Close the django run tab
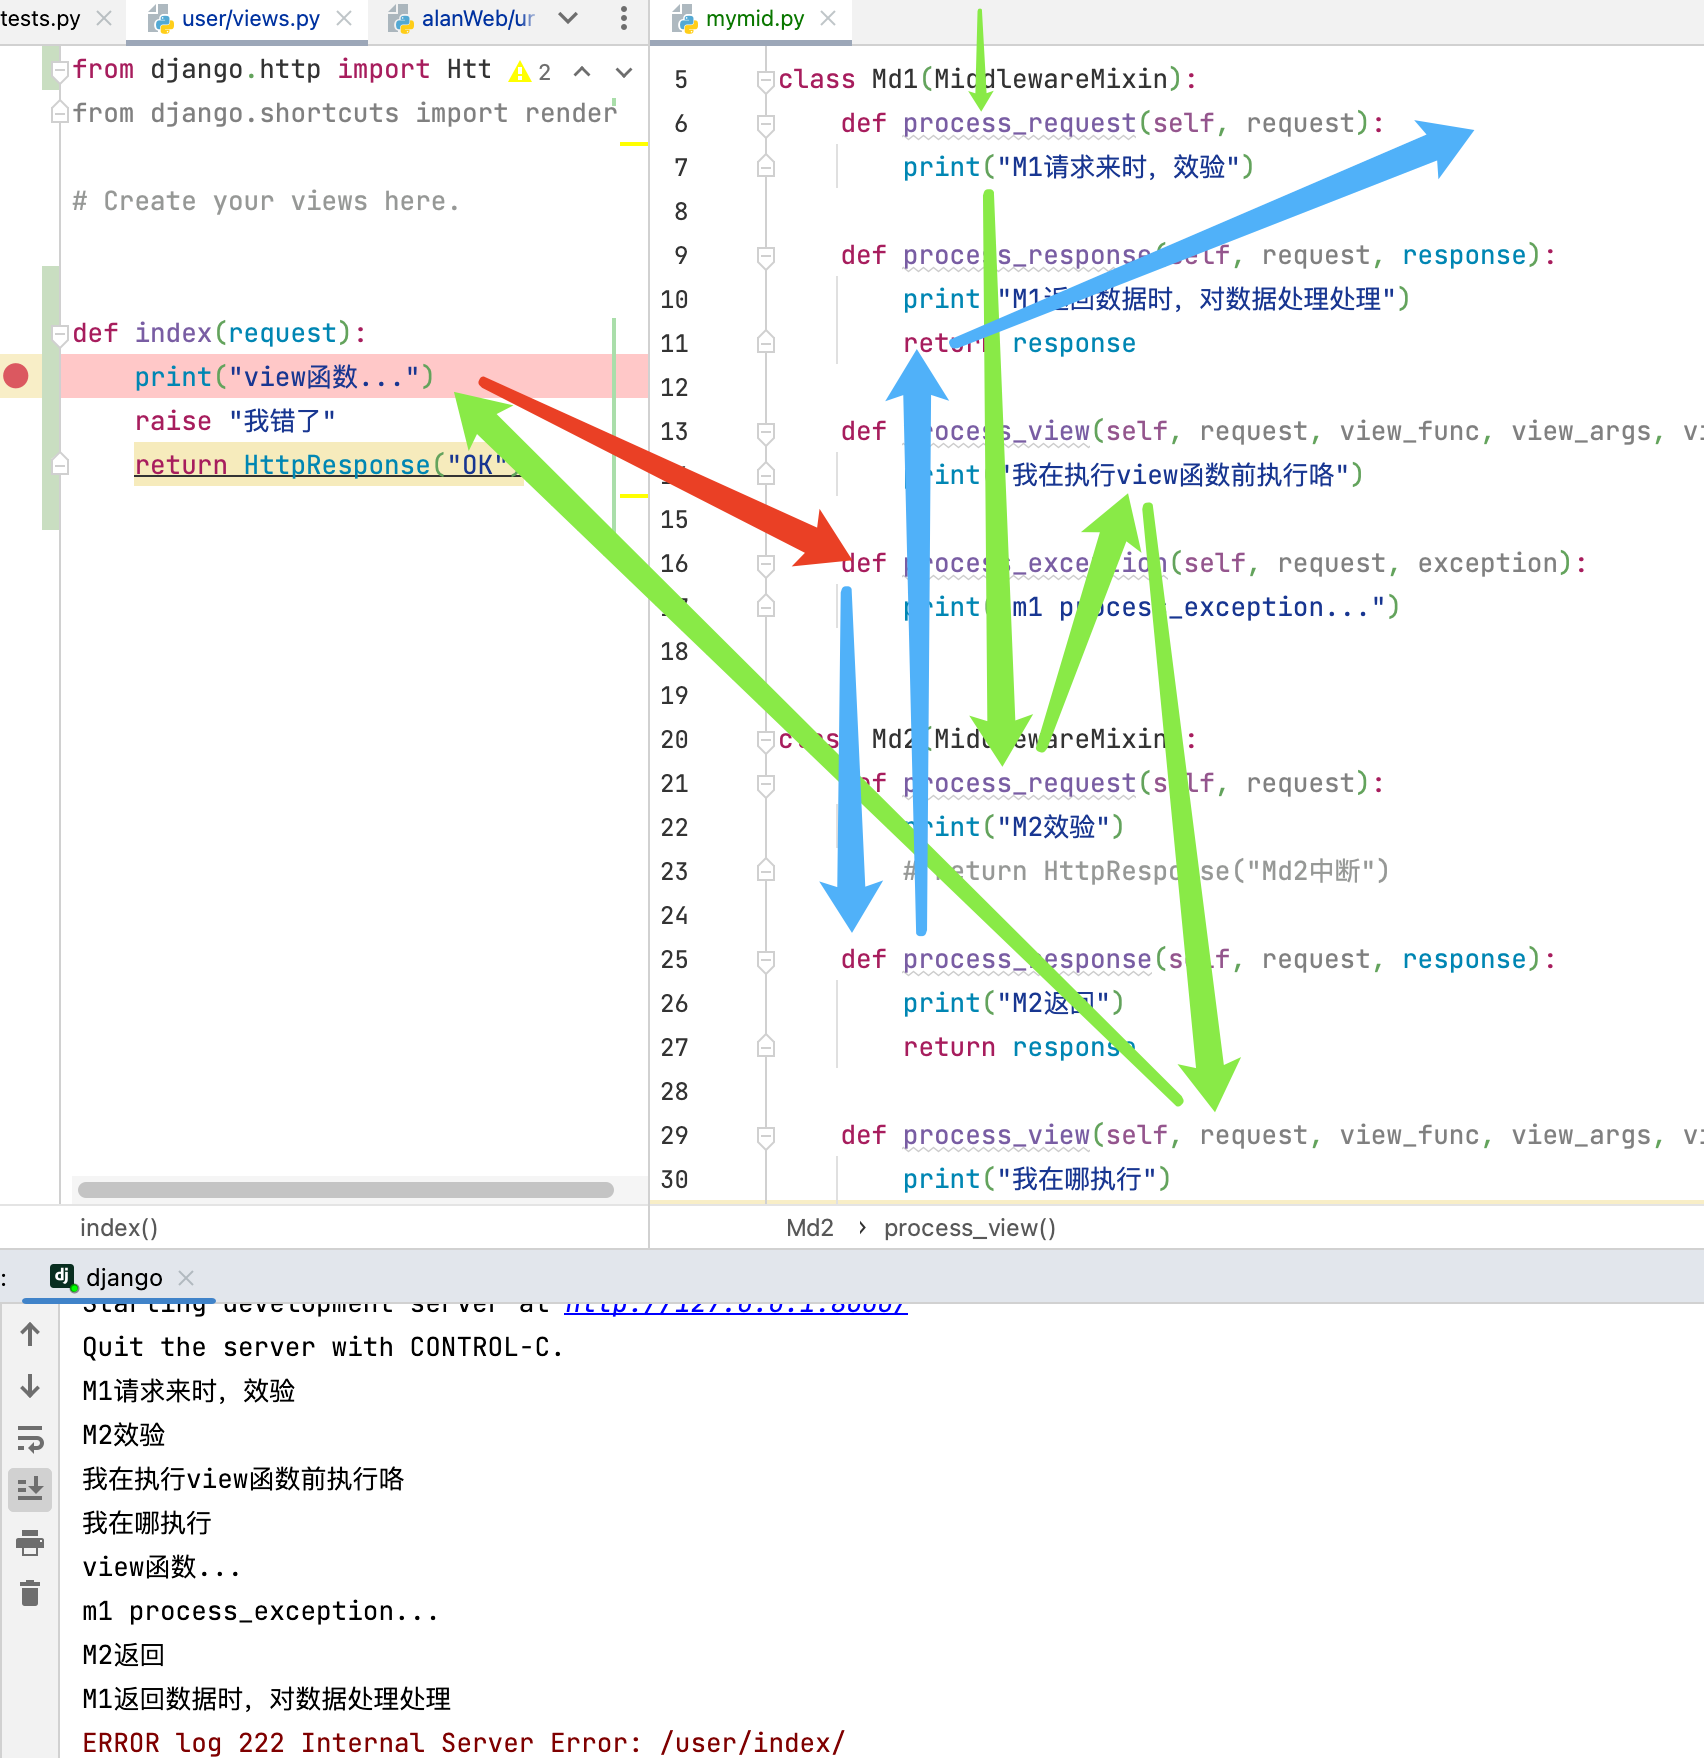The width and height of the screenshot is (1704, 1758). tap(186, 1277)
